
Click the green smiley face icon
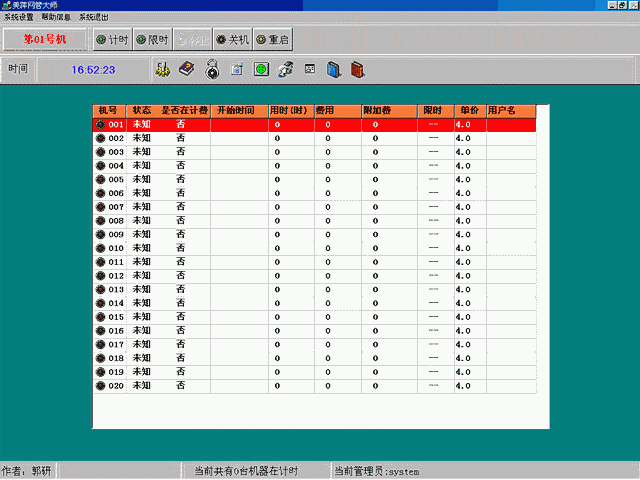[x=261, y=70]
